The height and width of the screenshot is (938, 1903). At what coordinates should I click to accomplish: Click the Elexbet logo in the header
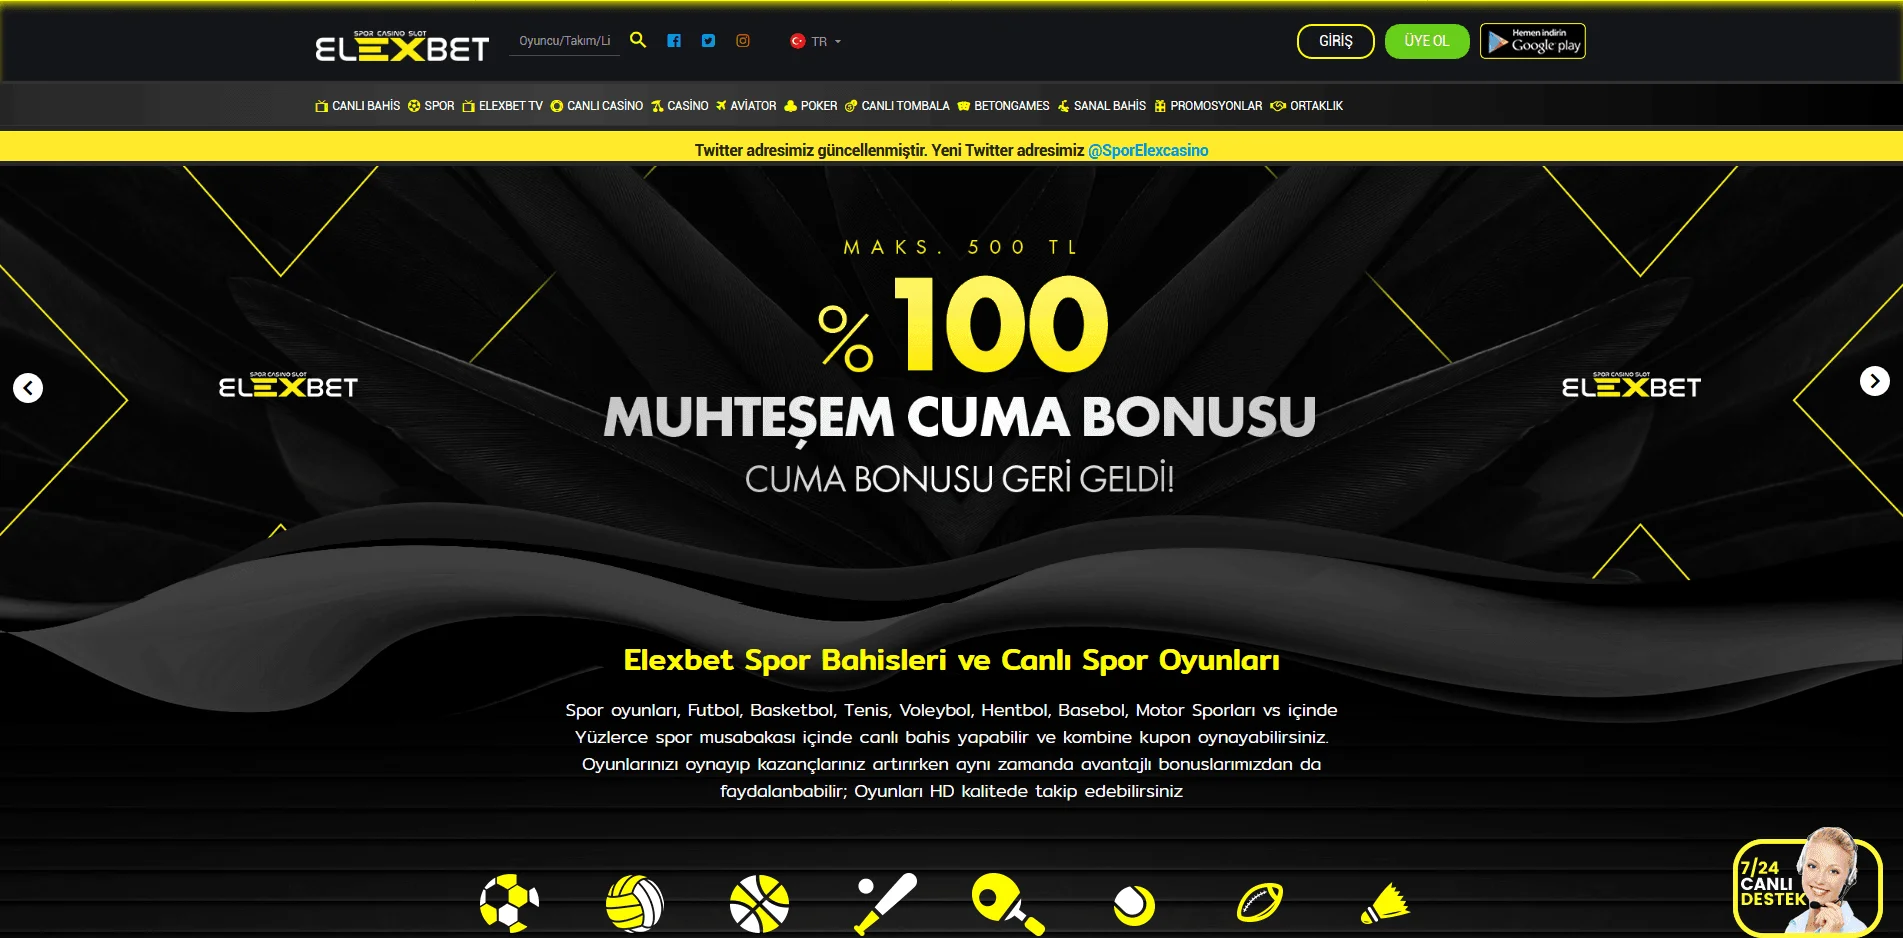pyautogui.click(x=402, y=46)
